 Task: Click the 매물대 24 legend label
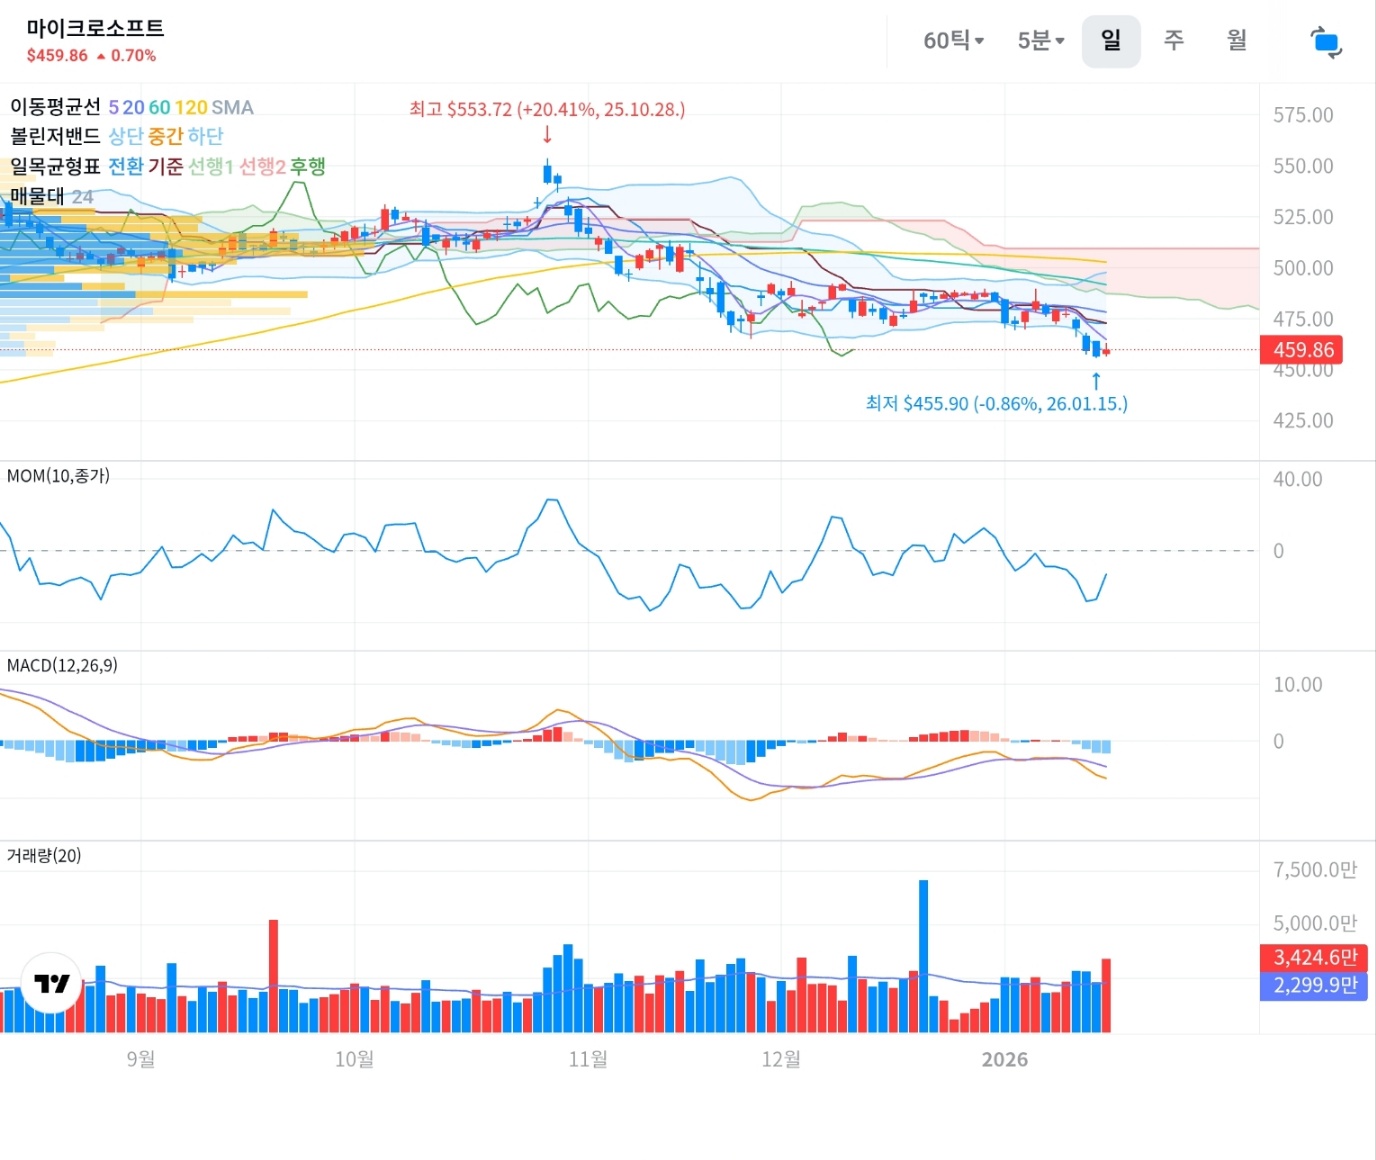[x=52, y=197]
